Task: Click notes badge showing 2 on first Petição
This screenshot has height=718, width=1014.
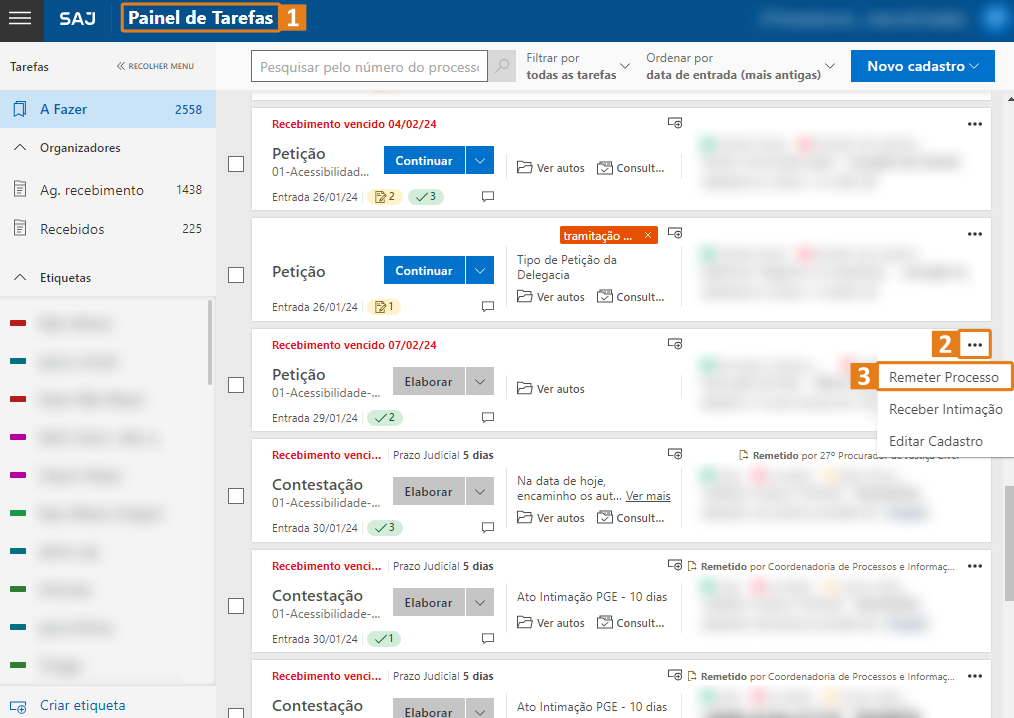Action: [x=385, y=197]
